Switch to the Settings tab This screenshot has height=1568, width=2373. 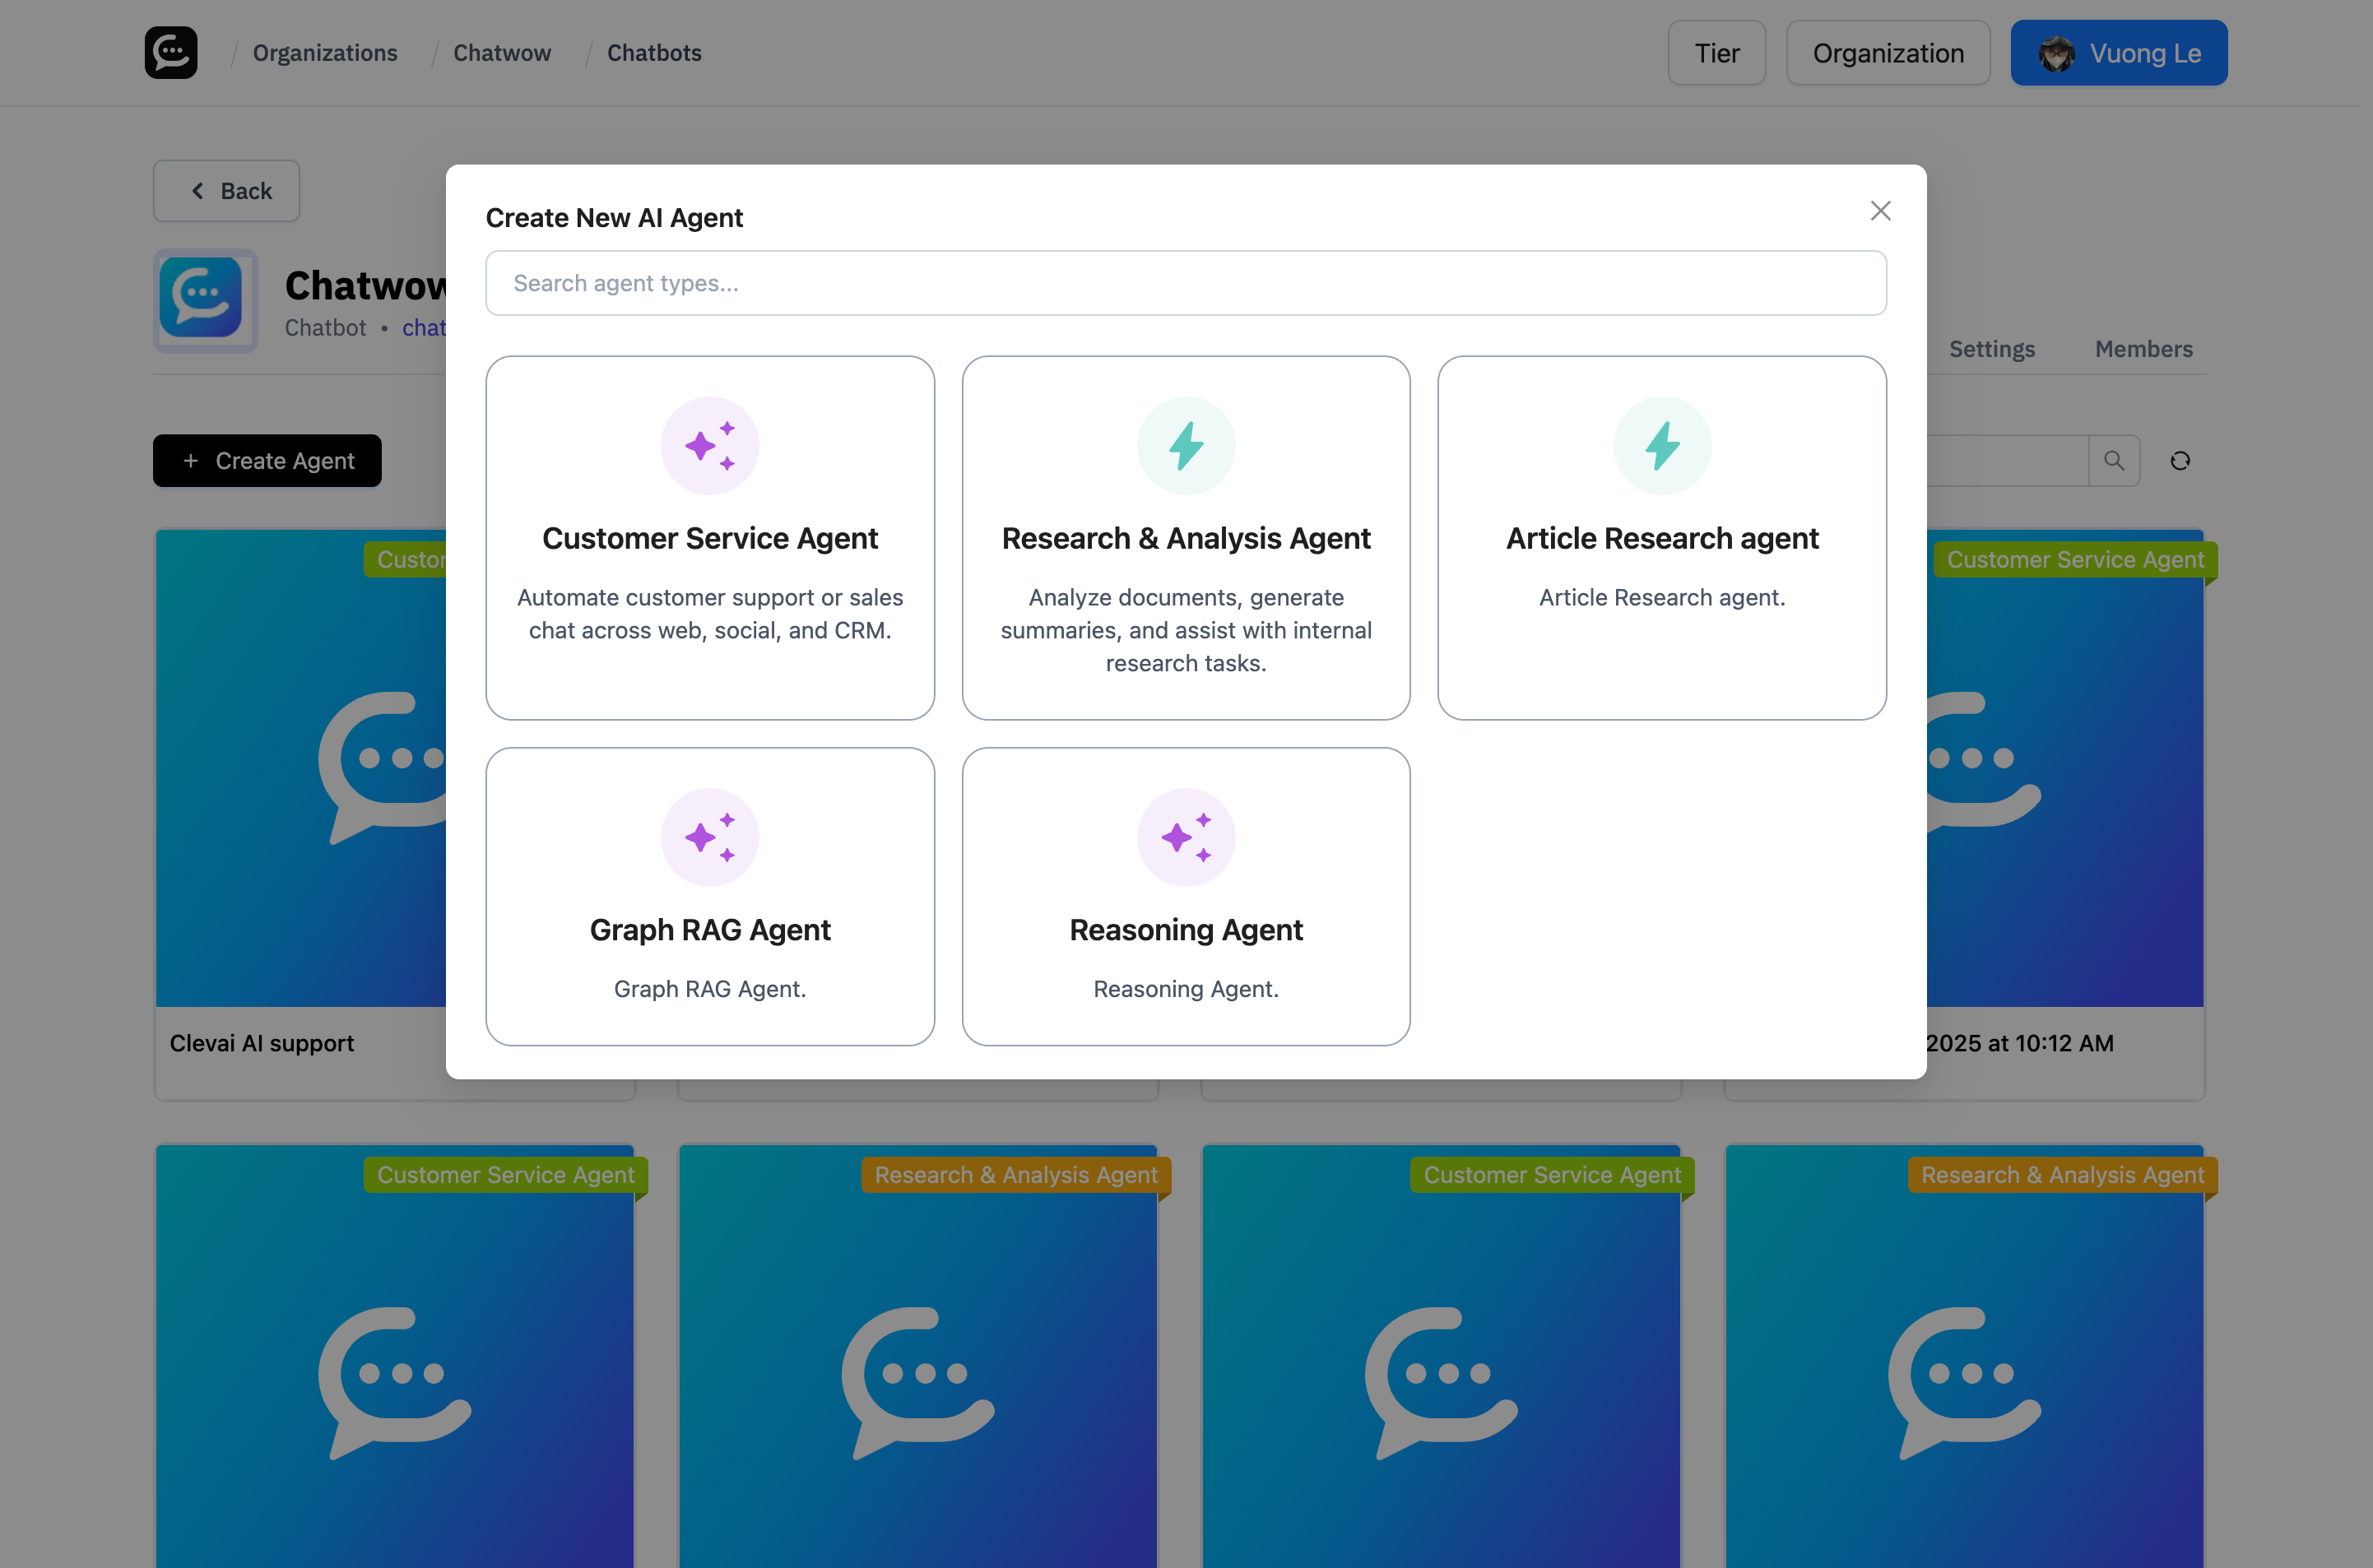pos(1992,349)
